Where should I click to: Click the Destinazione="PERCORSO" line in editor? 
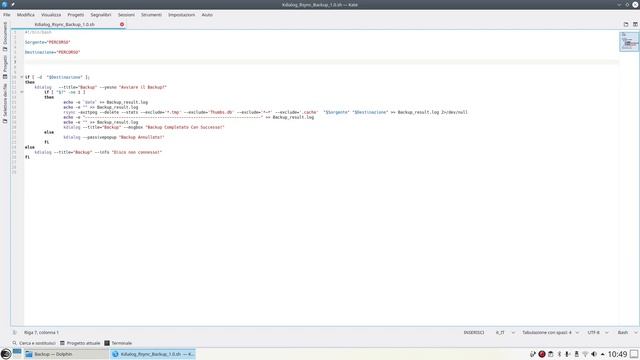click(52, 52)
